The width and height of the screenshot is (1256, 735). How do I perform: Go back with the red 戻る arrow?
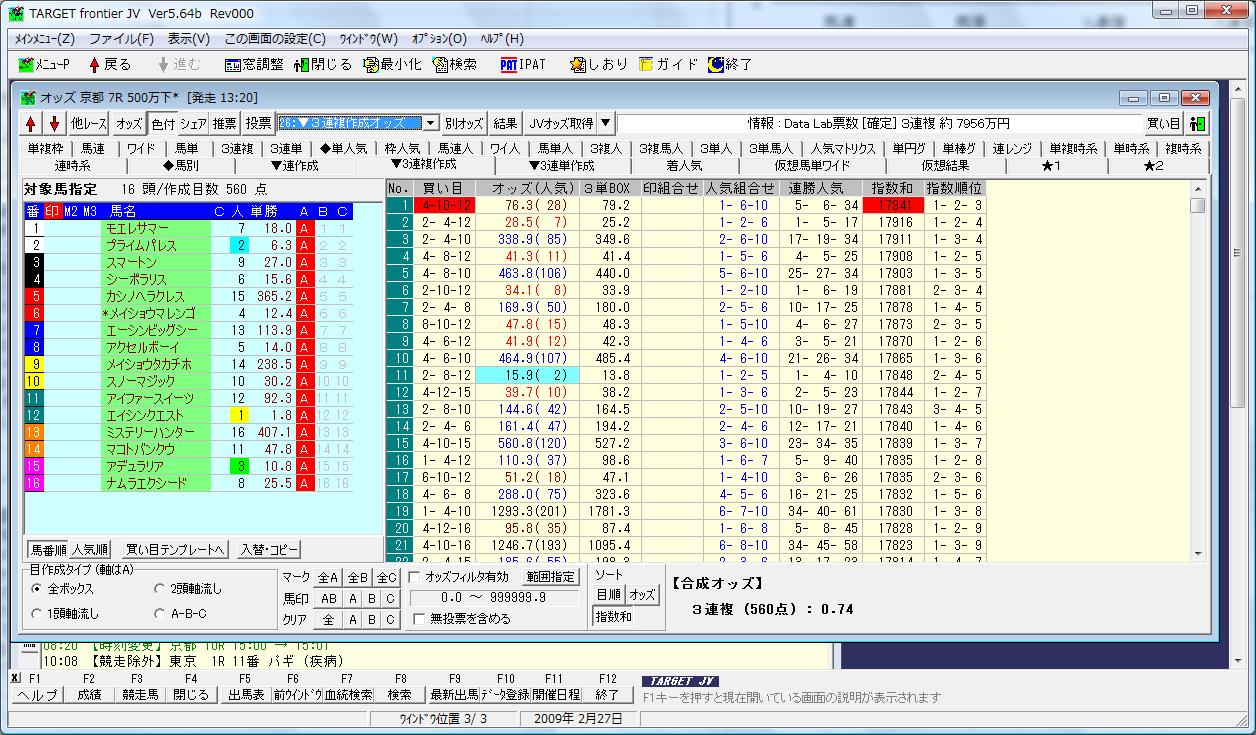110,64
